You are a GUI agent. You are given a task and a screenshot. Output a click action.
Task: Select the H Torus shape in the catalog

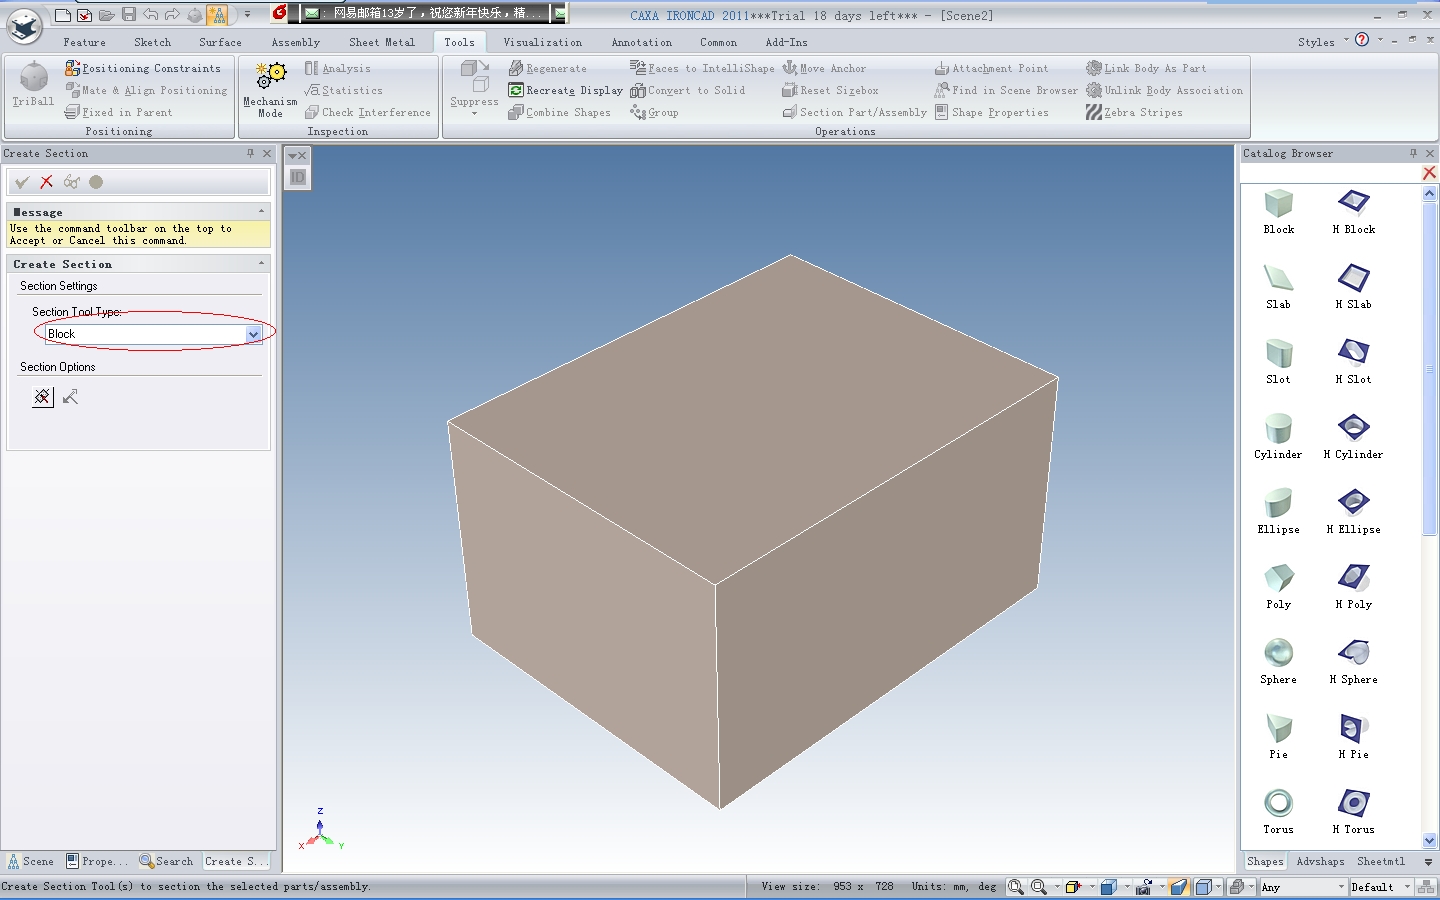[1353, 812]
